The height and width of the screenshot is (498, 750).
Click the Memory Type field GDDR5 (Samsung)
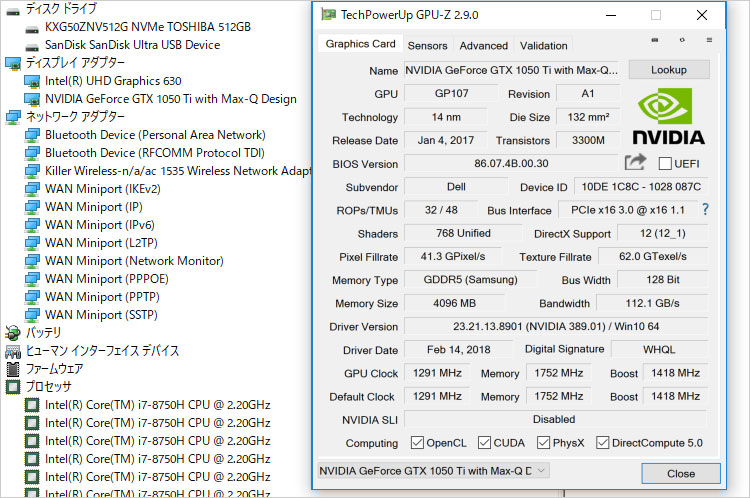(470, 279)
